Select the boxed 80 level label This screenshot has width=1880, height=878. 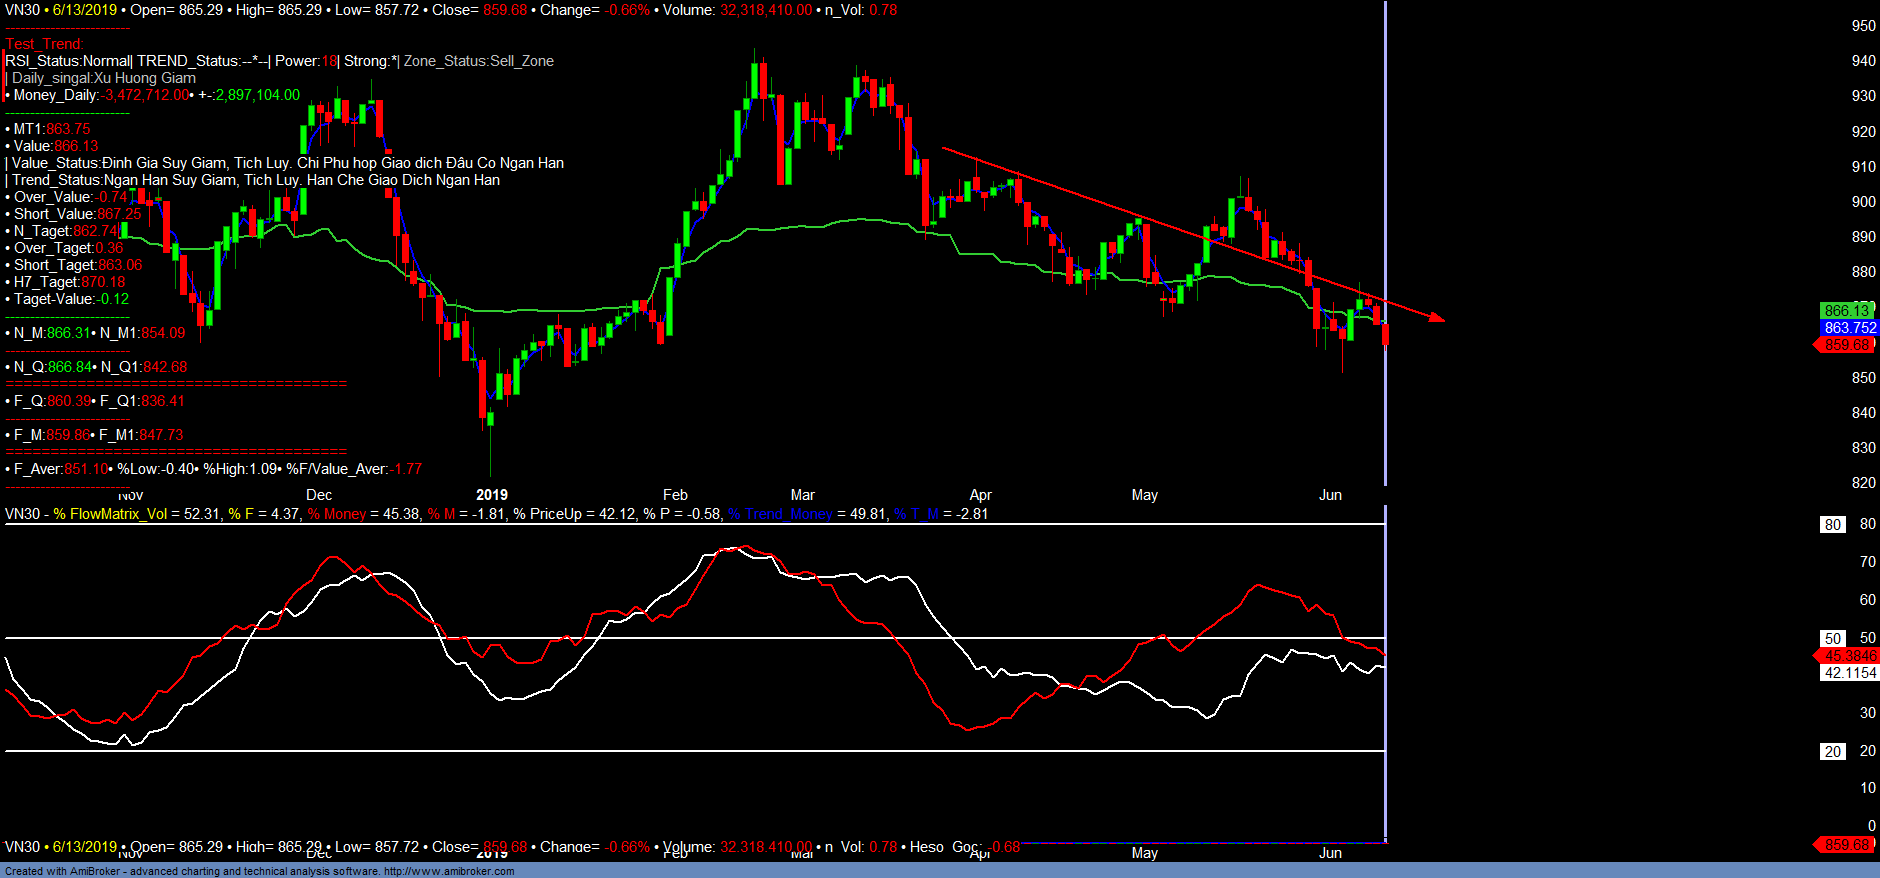(1832, 525)
